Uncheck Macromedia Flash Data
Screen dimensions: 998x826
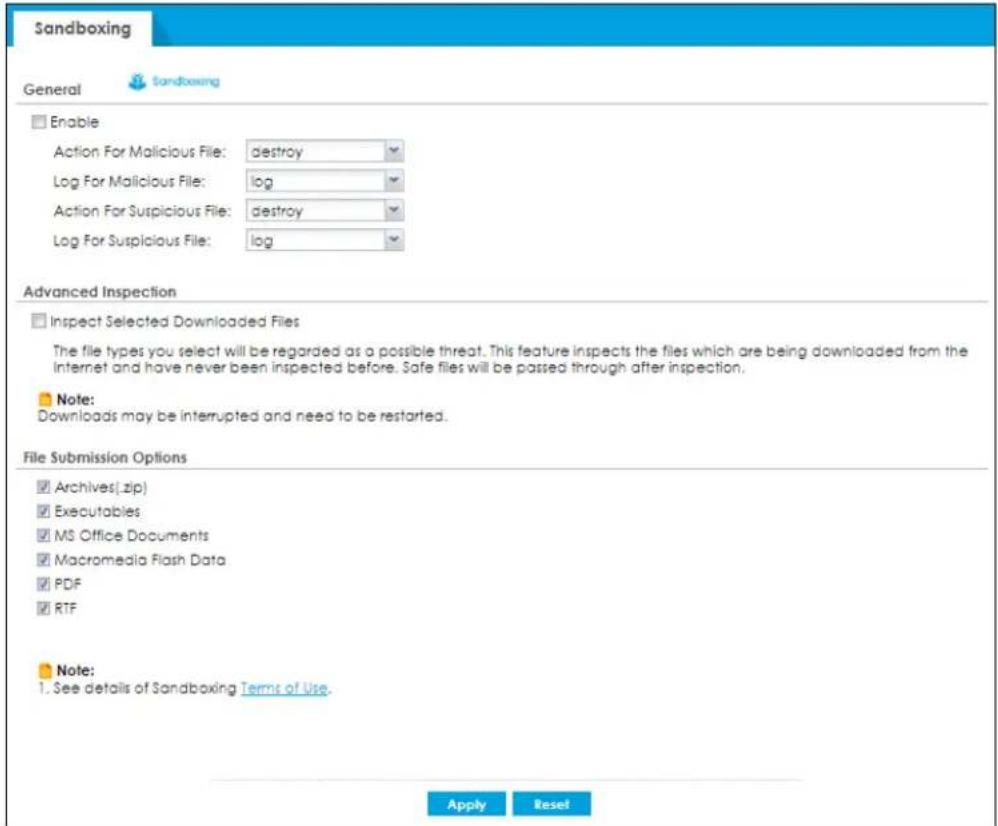[x=43, y=560]
